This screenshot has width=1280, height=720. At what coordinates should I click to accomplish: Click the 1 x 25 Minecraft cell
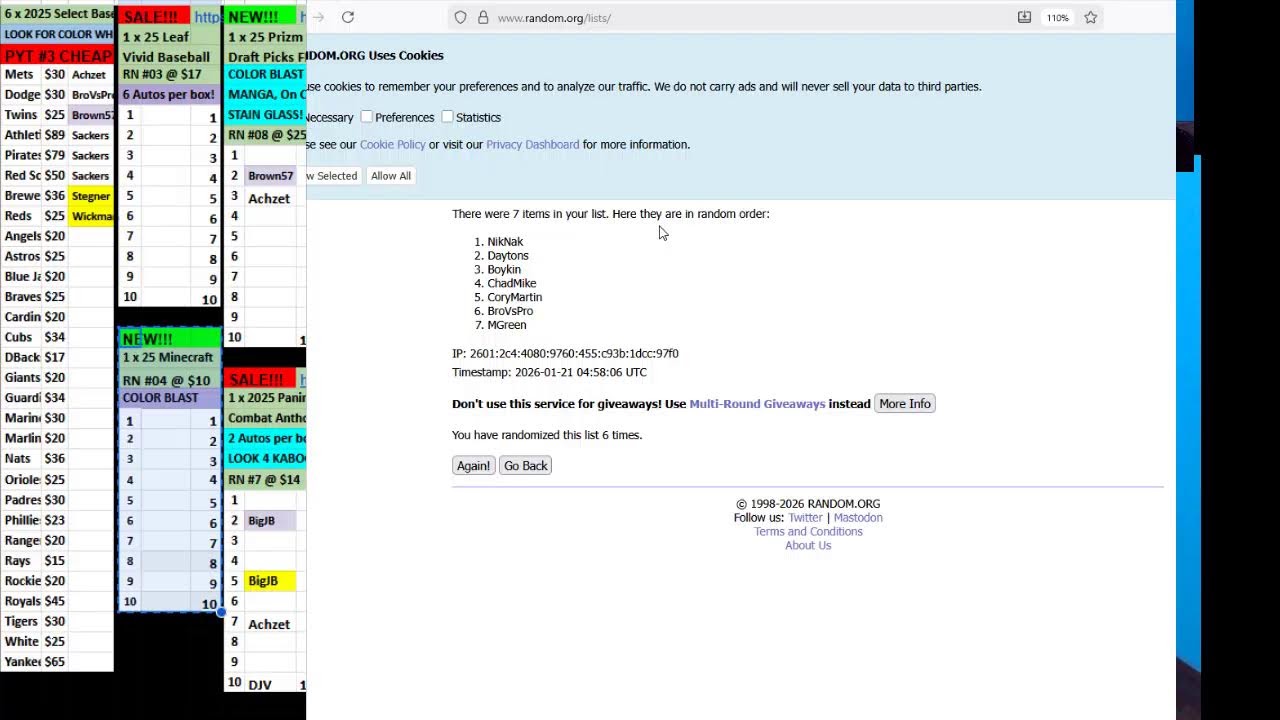(169, 358)
